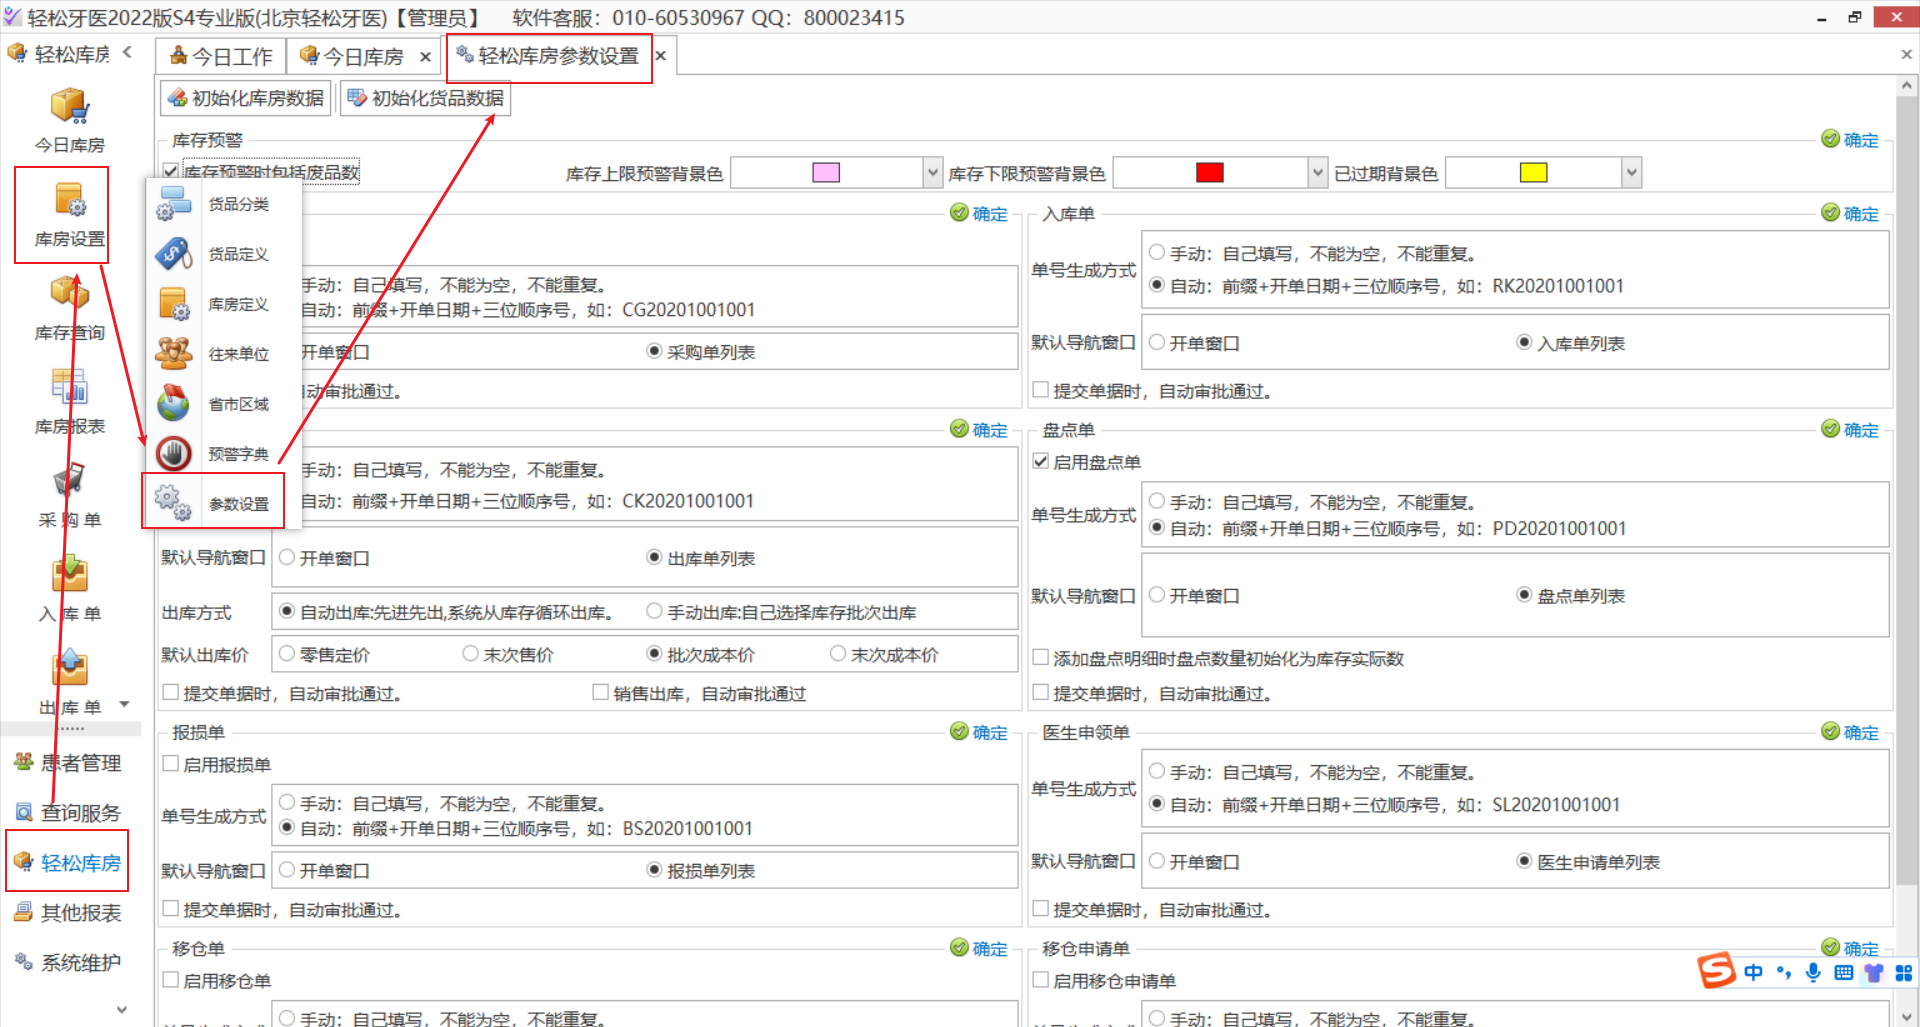Confirm 入库单 settings with 确定
1920x1027 pixels.
1850,214
